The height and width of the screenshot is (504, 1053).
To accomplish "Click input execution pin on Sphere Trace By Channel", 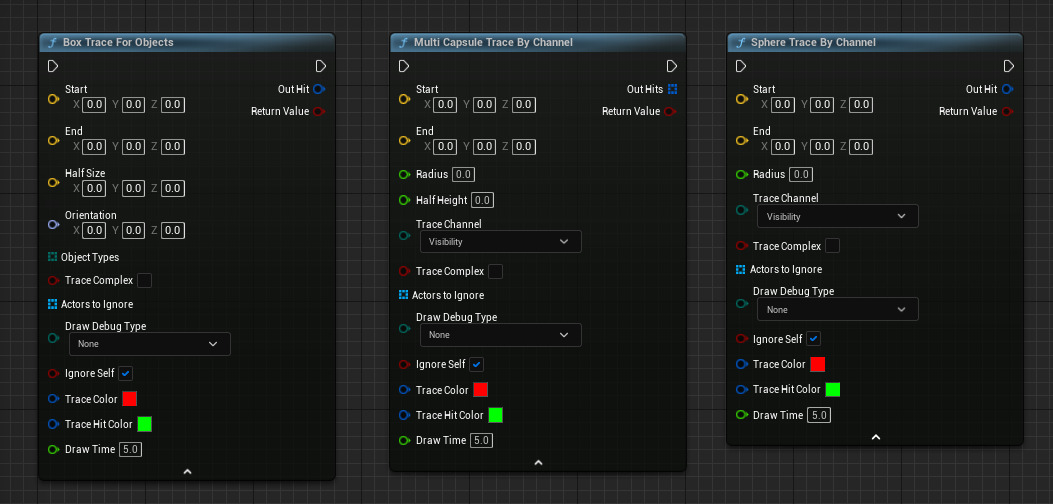I will tap(741, 66).
